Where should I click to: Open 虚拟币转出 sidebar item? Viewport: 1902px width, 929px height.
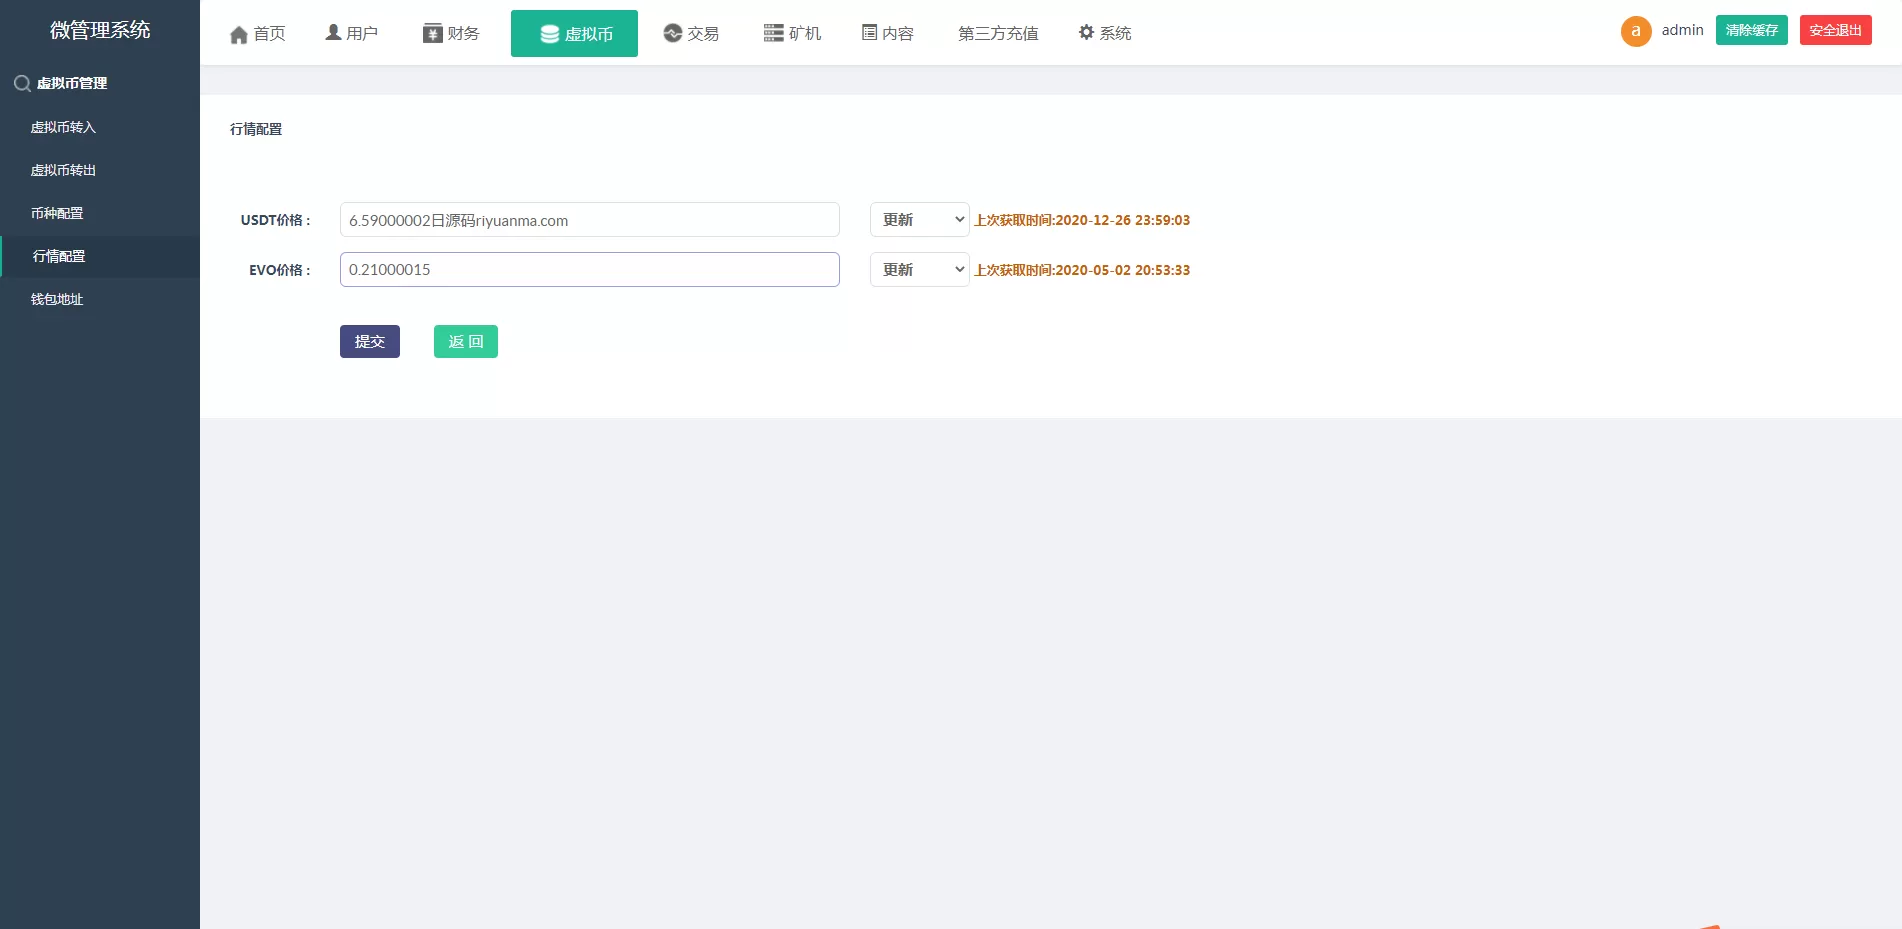[63, 170]
